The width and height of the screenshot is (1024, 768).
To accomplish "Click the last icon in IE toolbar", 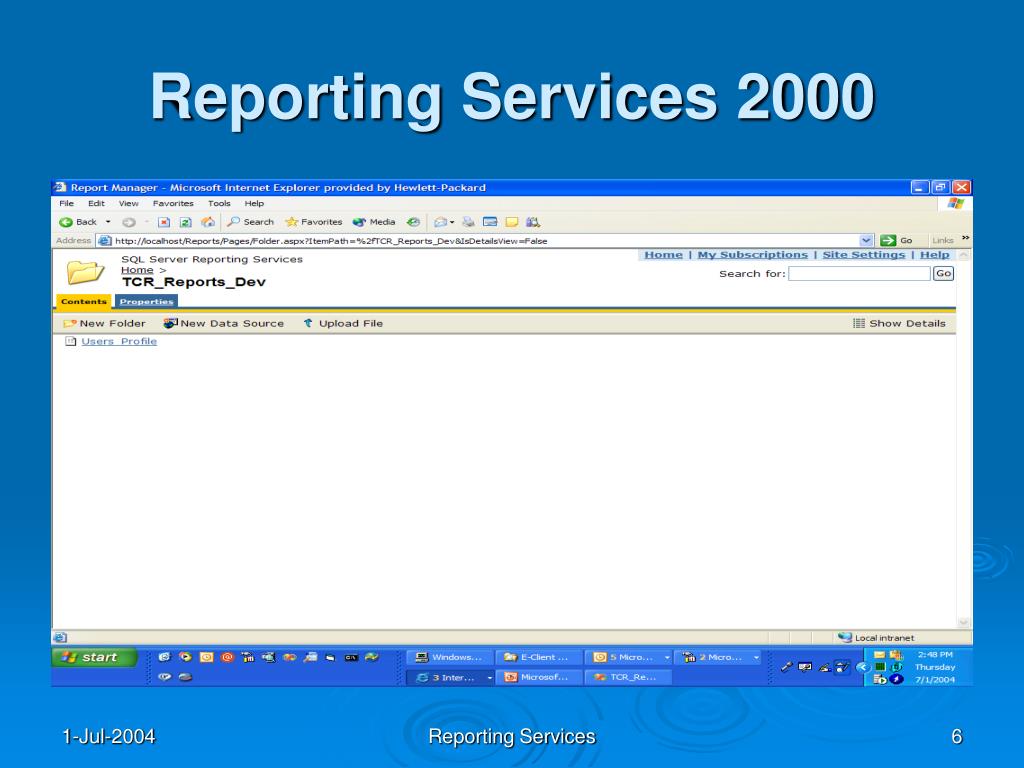I will tap(533, 222).
